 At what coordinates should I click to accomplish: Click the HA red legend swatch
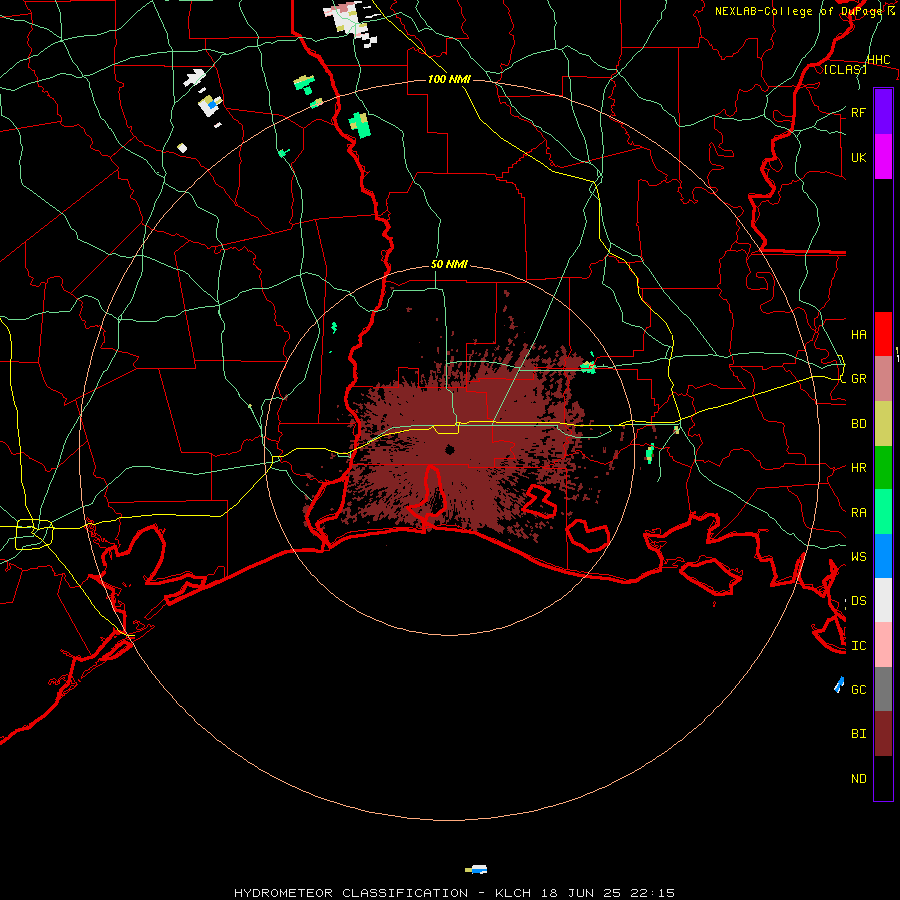click(883, 334)
